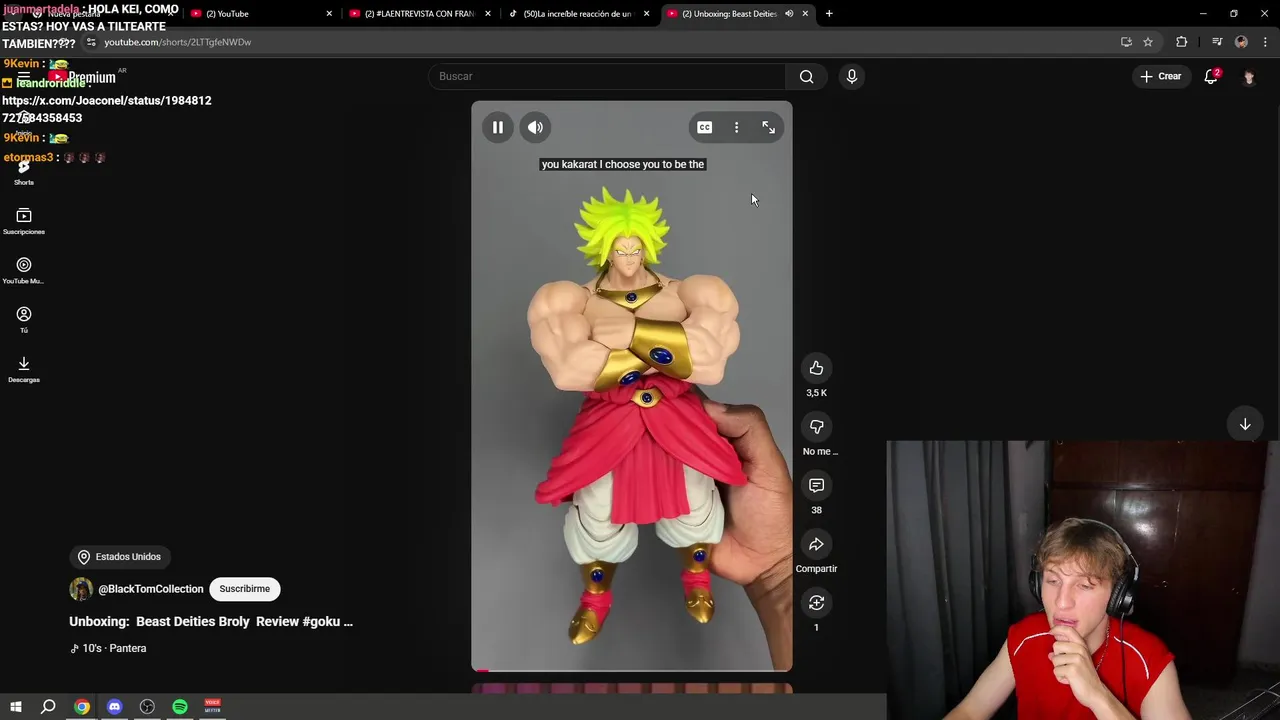1280x720 pixels.
Task: Click the Buscar search field
Action: [x=608, y=76]
